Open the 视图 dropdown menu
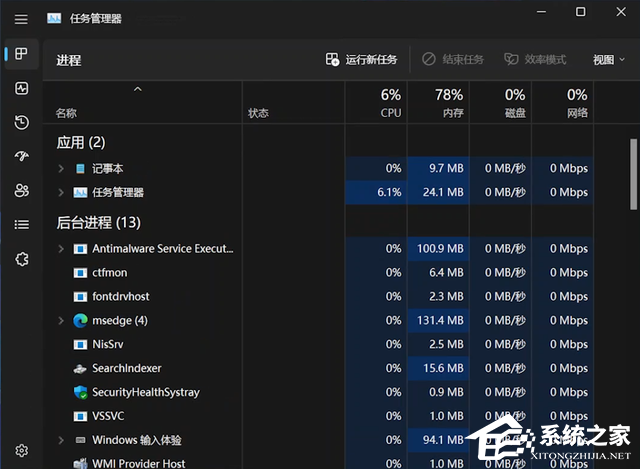640x469 pixels. 608,60
